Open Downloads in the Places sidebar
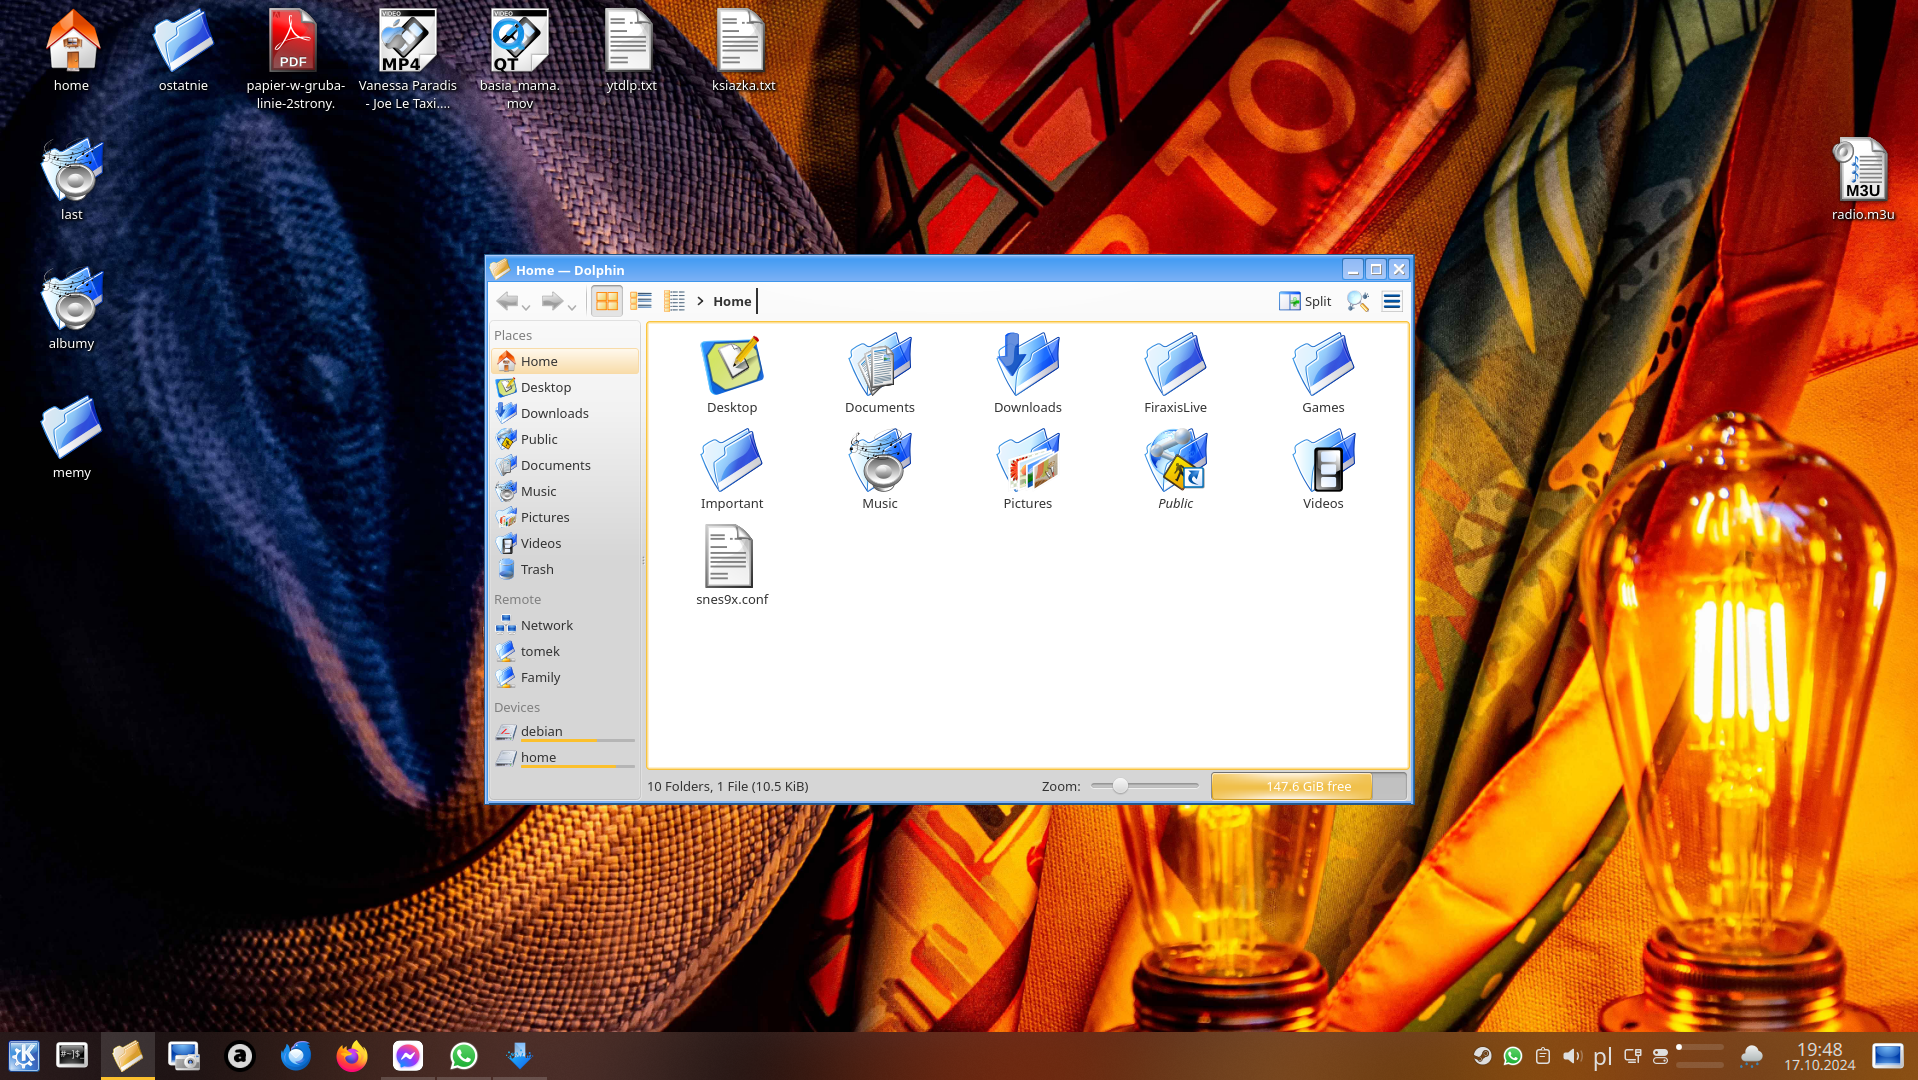1918x1080 pixels. click(554, 413)
